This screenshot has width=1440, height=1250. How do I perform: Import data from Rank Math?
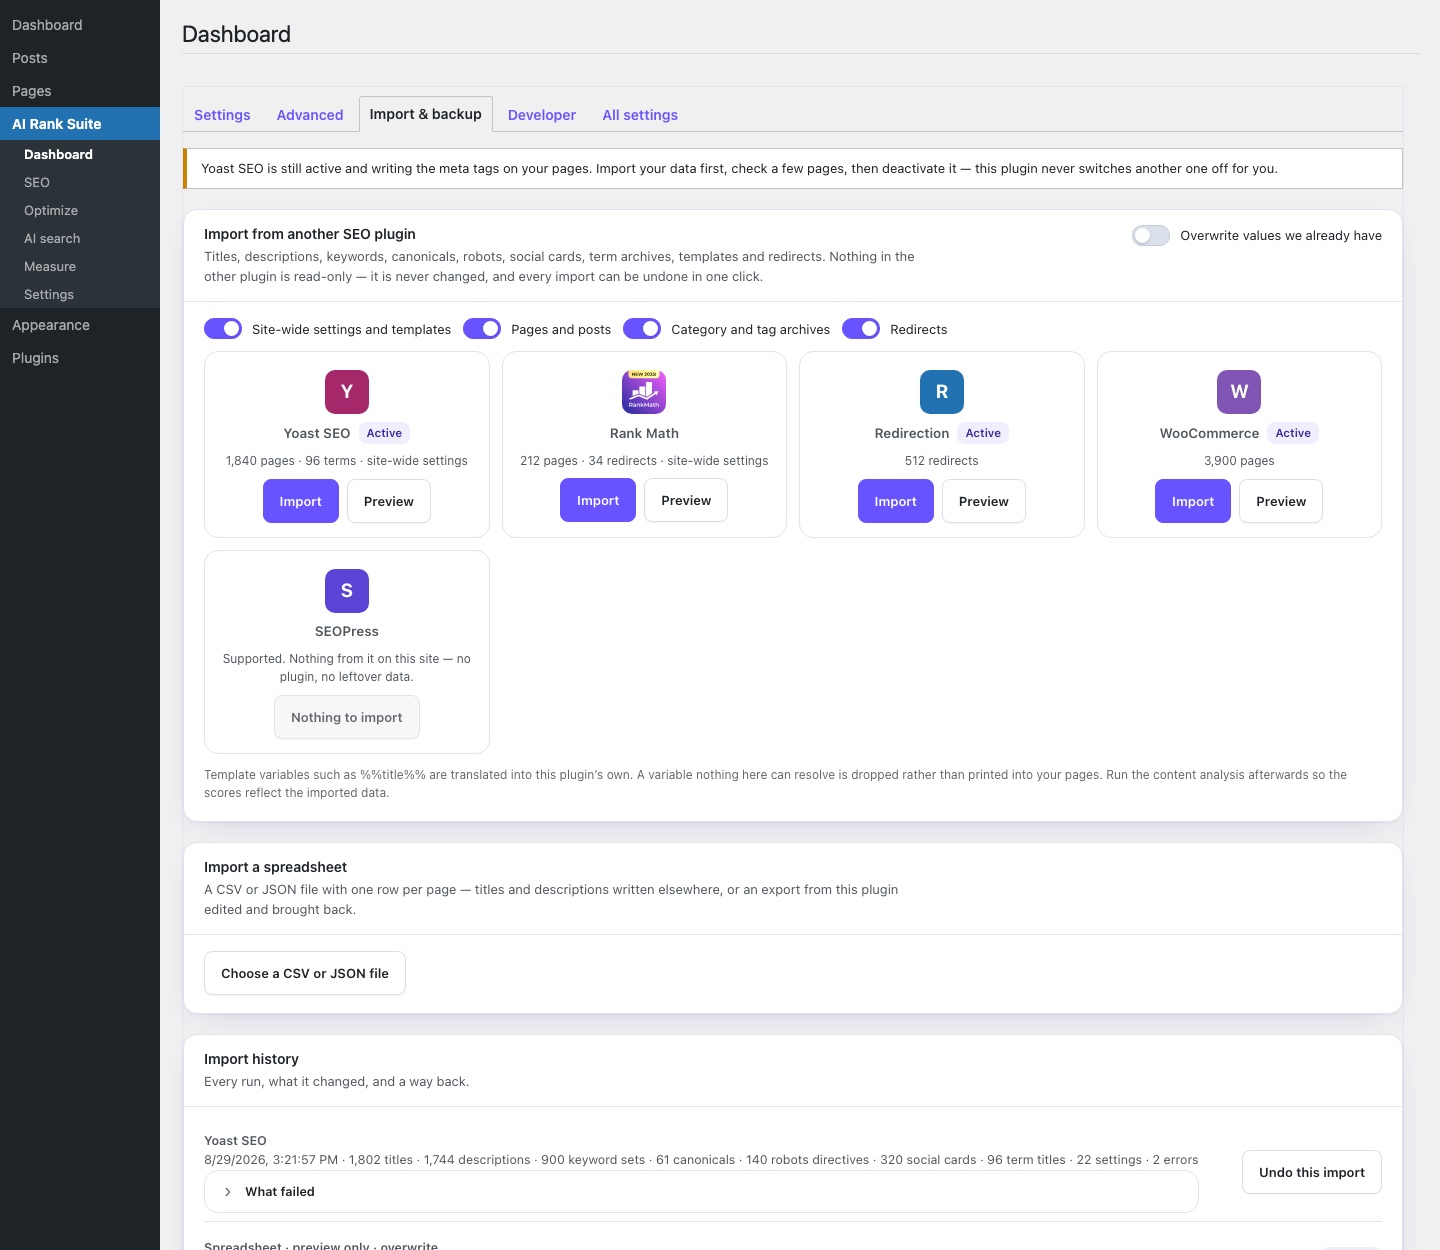click(x=598, y=500)
